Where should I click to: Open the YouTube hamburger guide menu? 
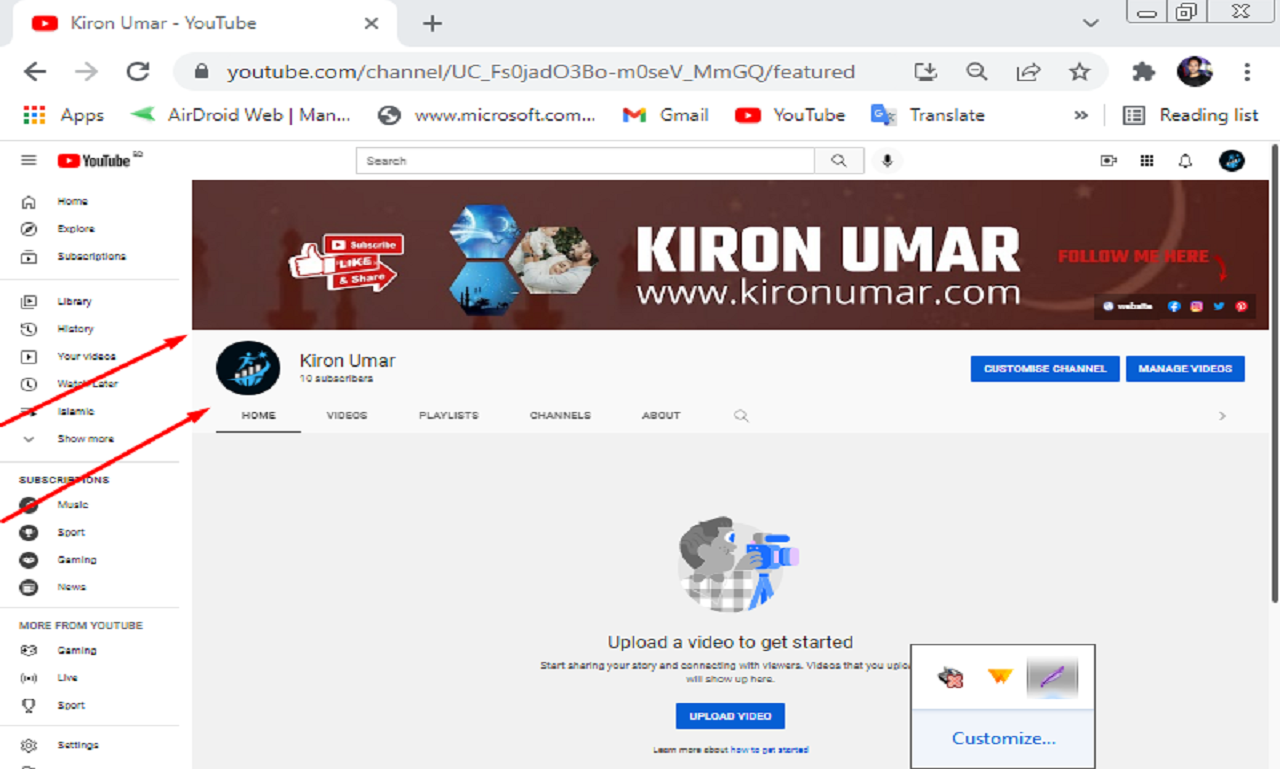point(28,160)
